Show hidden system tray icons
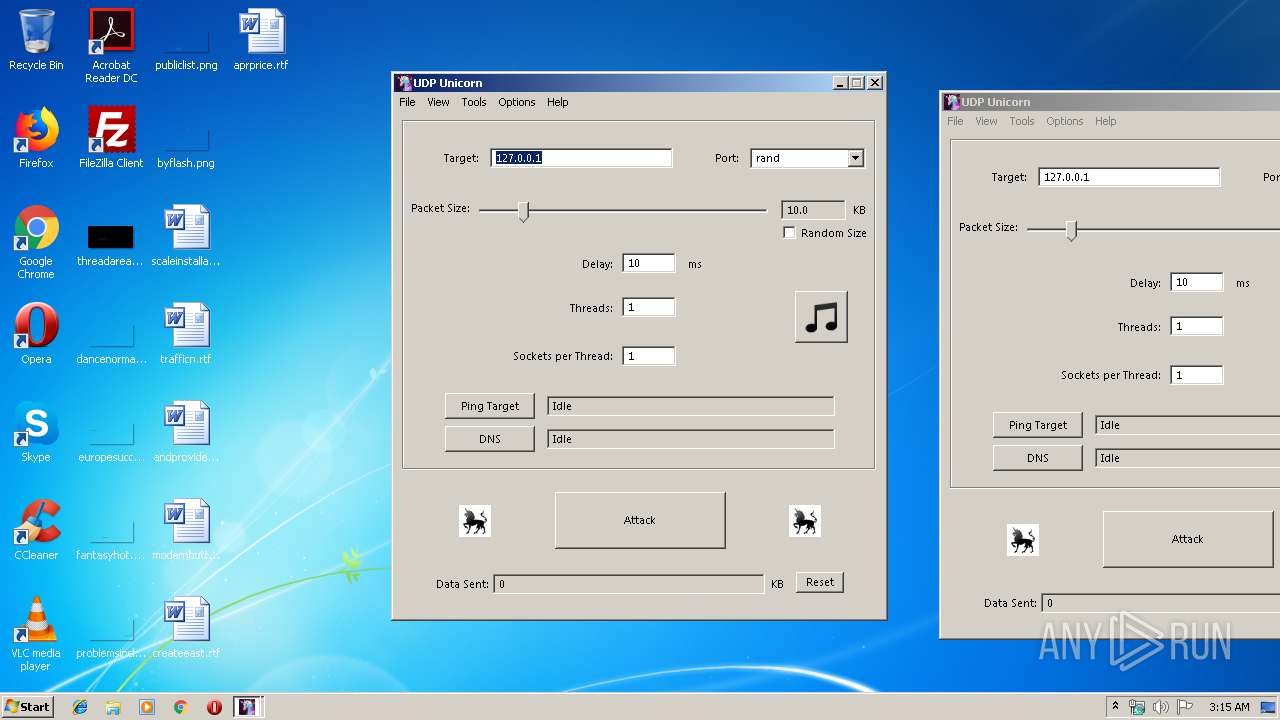 click(x=1116, y=707)
